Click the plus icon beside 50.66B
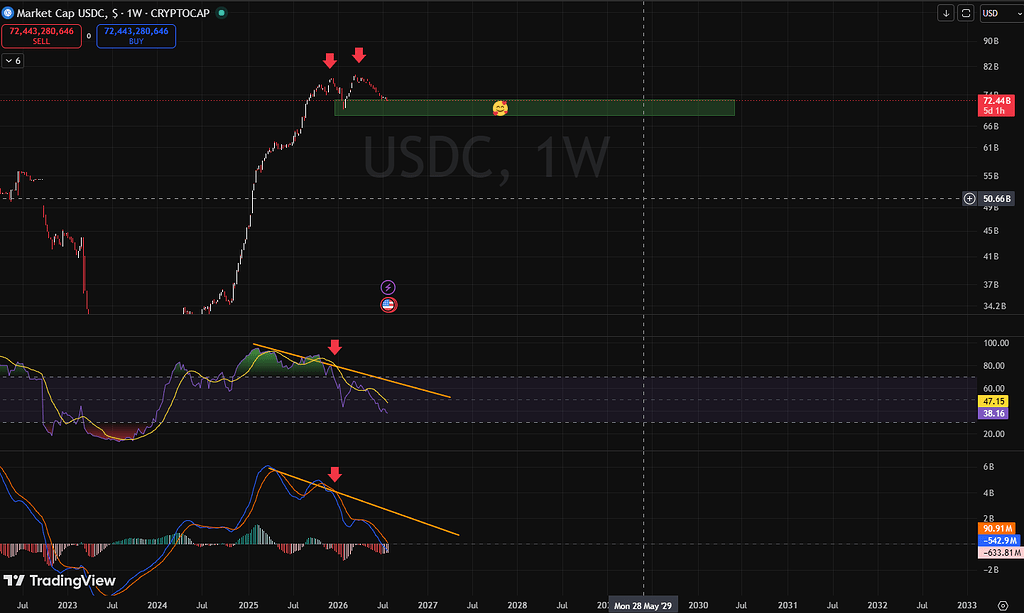The image size is (1024, 613). tap(970, 198)
